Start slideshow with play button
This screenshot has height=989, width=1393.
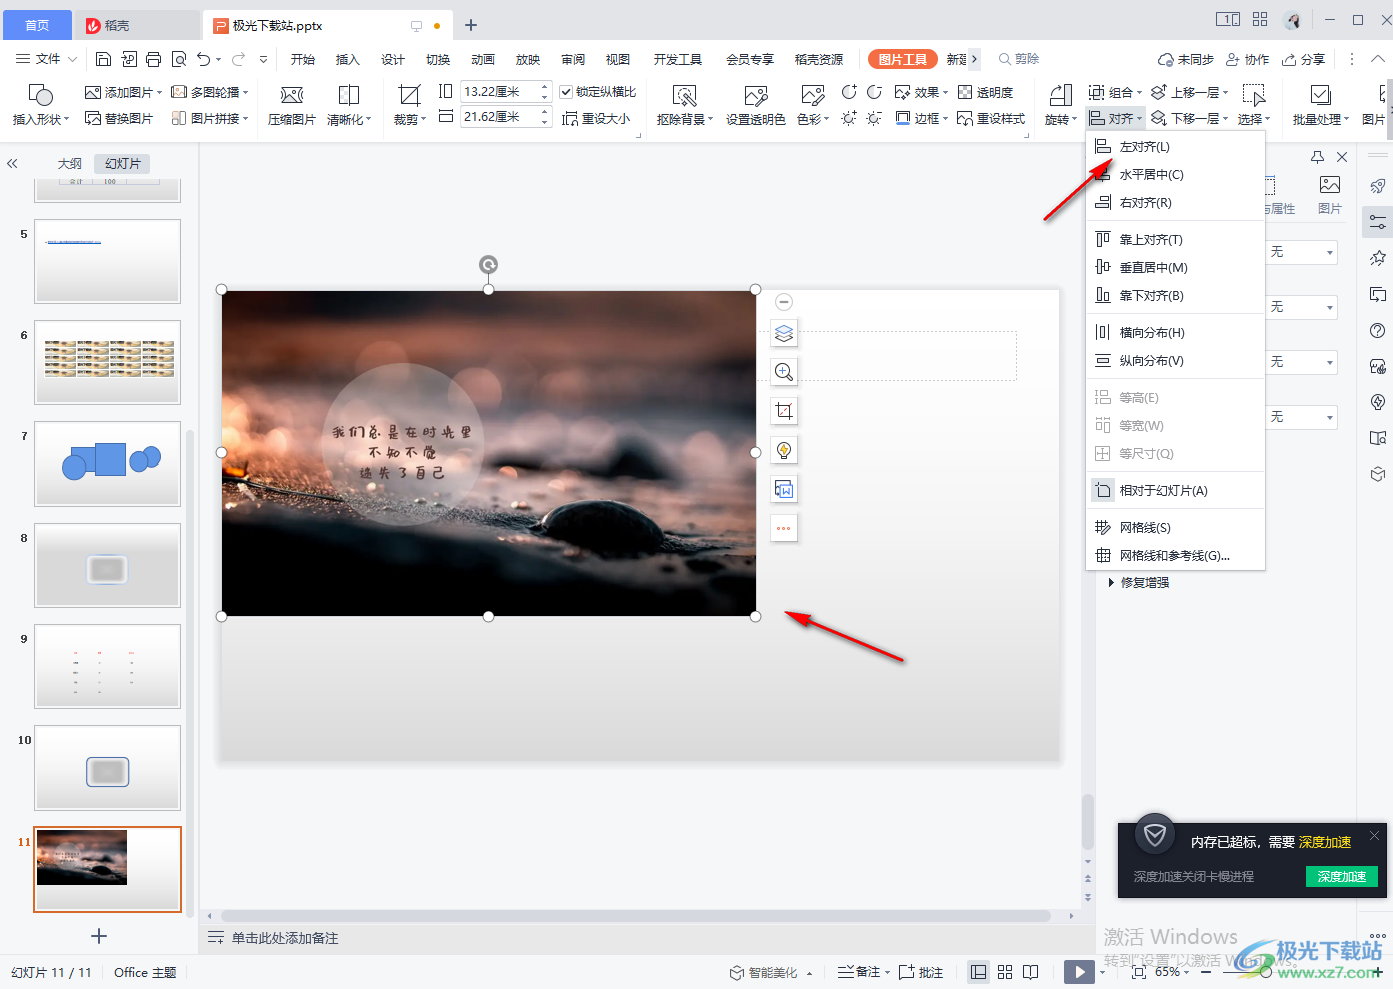(1079, 972)
